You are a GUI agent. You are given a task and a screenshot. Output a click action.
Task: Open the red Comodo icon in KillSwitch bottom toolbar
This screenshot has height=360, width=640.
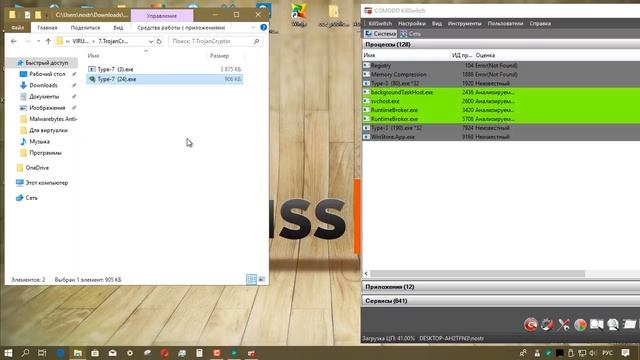coord(531,324)
